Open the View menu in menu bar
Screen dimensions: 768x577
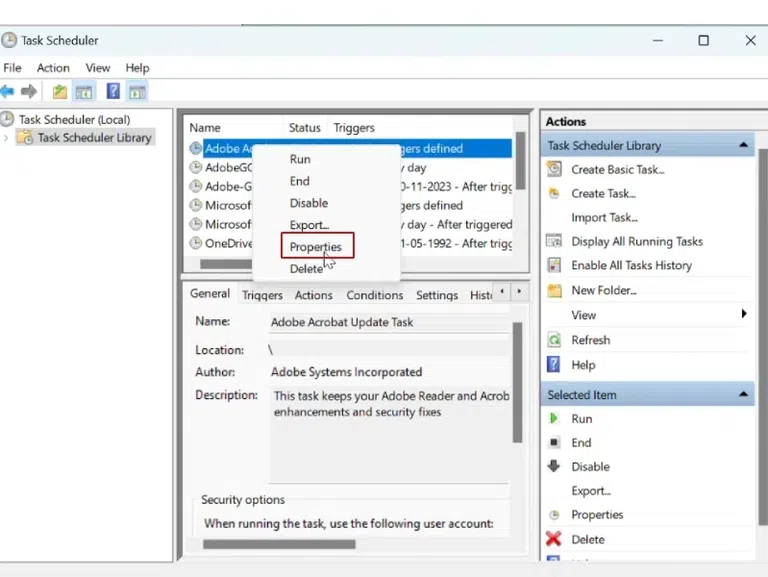coord(97,68)
